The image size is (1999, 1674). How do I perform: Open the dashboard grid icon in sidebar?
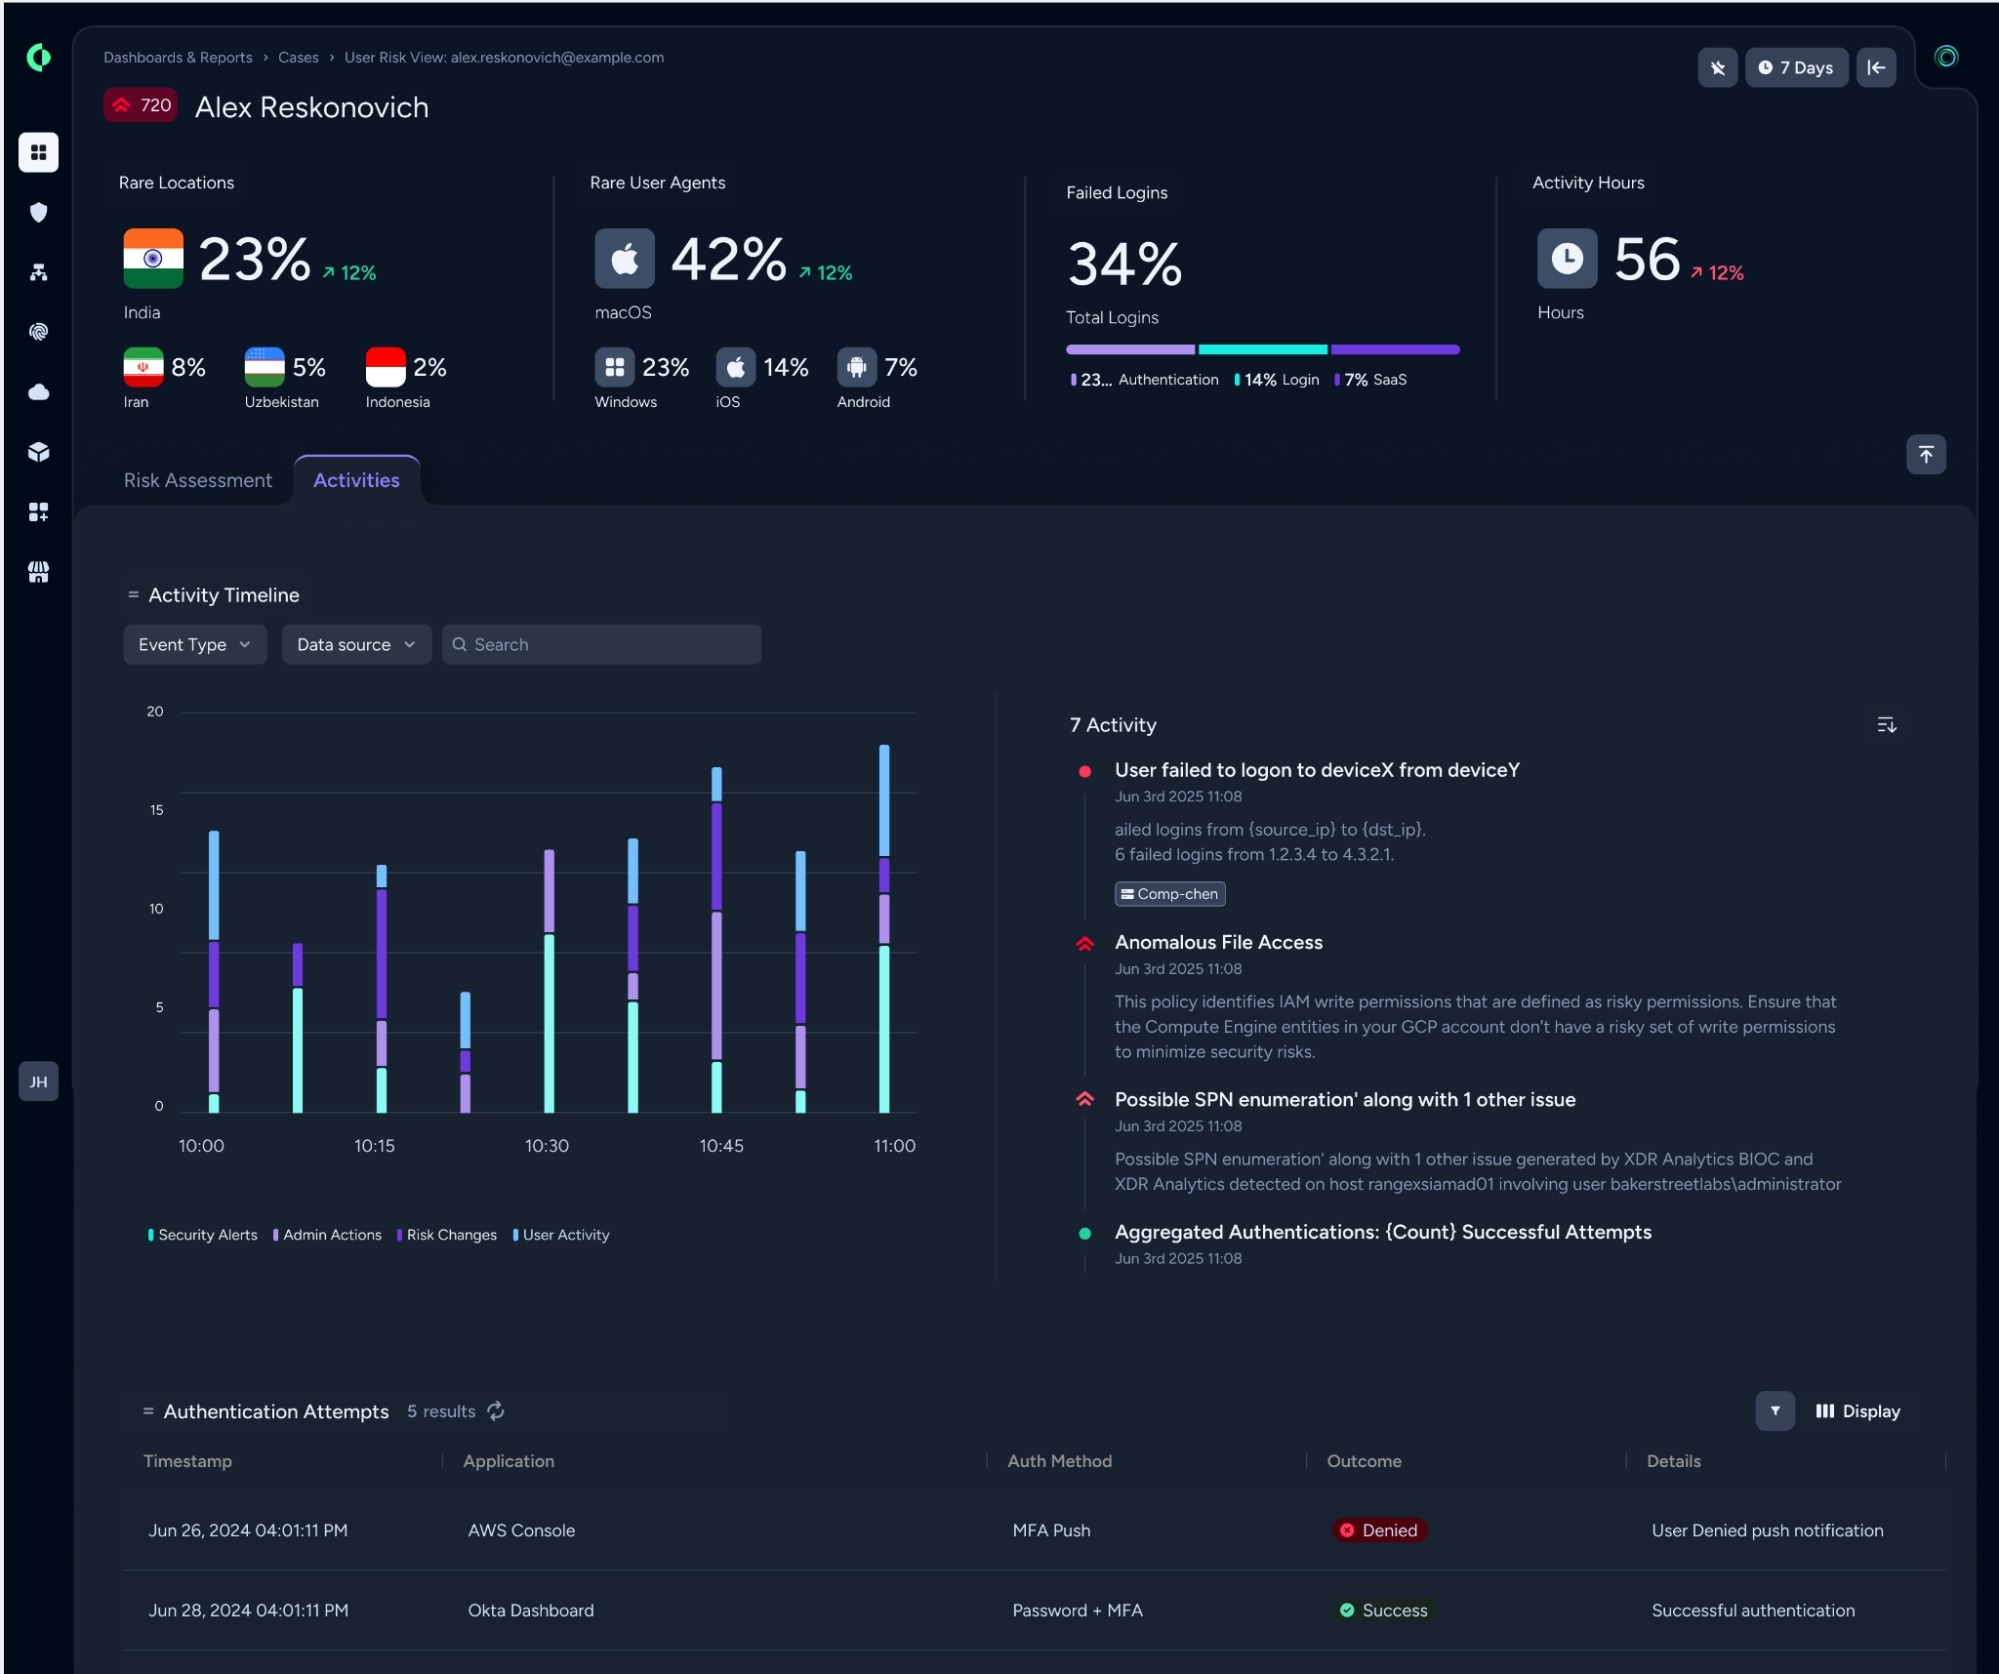pyautogui.click(x=38, y=152)
